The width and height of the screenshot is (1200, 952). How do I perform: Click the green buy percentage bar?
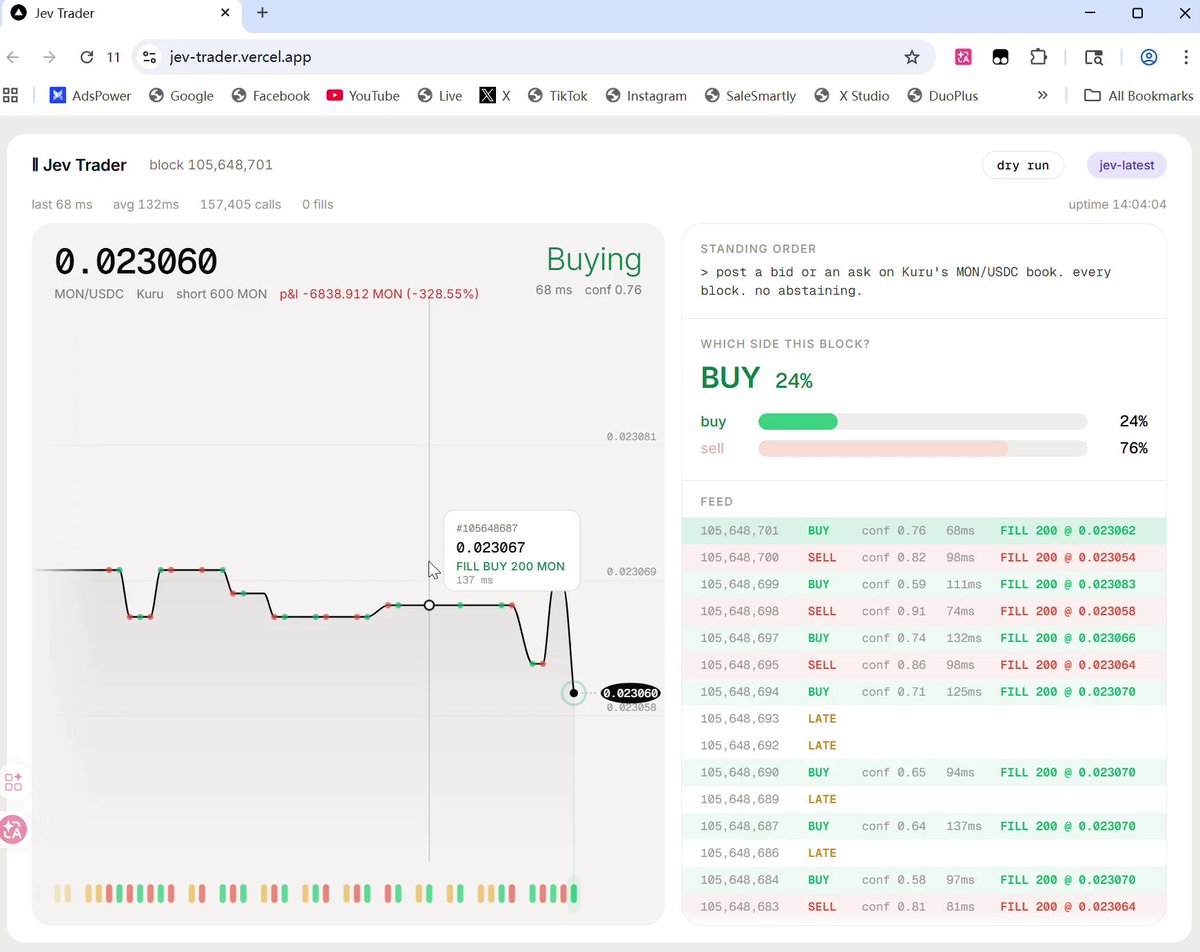(798, 421)
